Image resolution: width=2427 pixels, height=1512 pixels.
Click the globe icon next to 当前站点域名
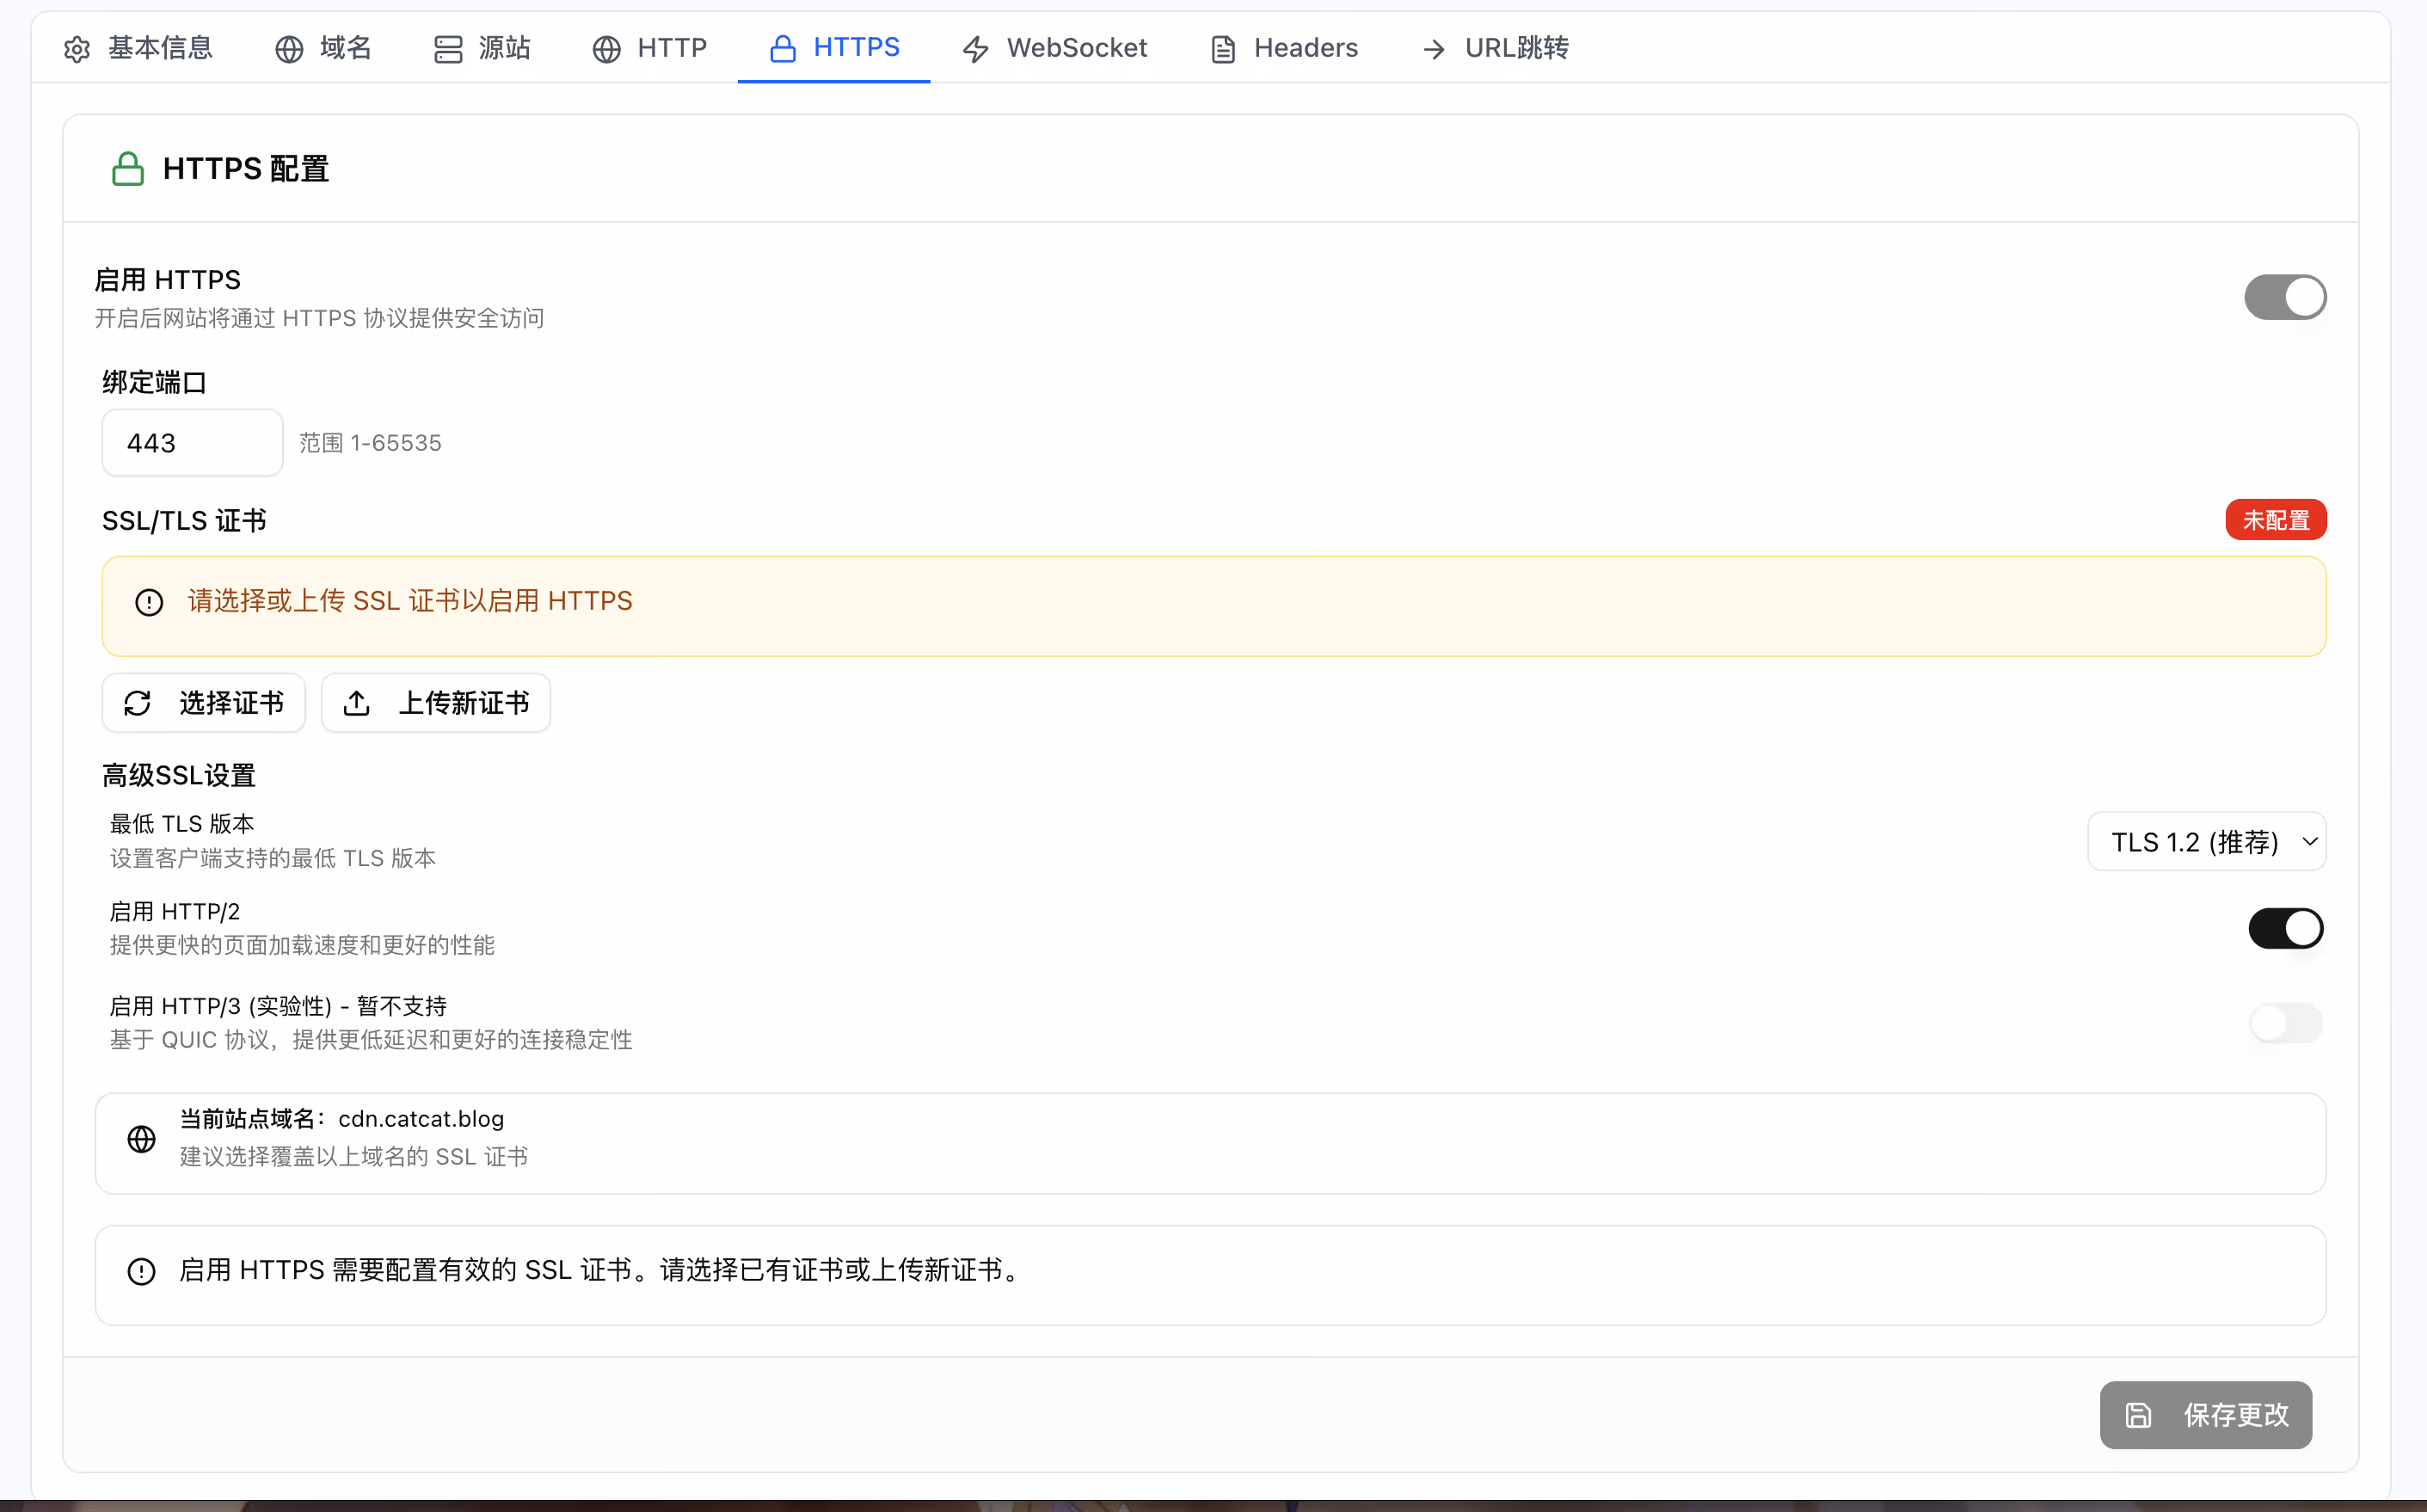(142, 1139)
